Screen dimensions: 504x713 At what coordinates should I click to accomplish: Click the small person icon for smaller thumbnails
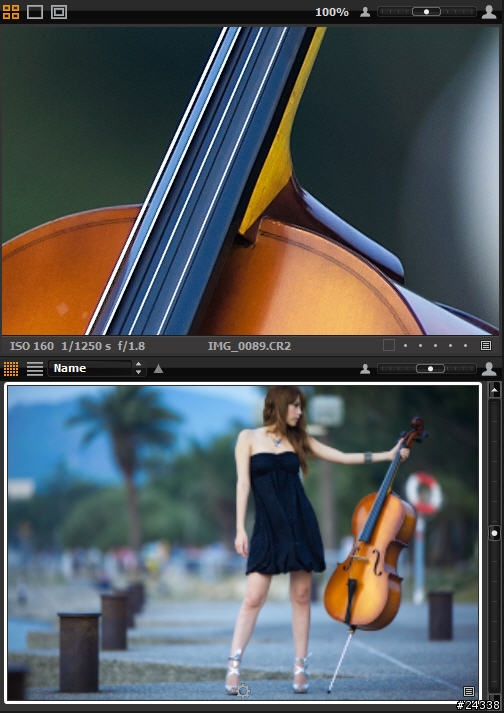pyautogui.click(x=365, y=369)
